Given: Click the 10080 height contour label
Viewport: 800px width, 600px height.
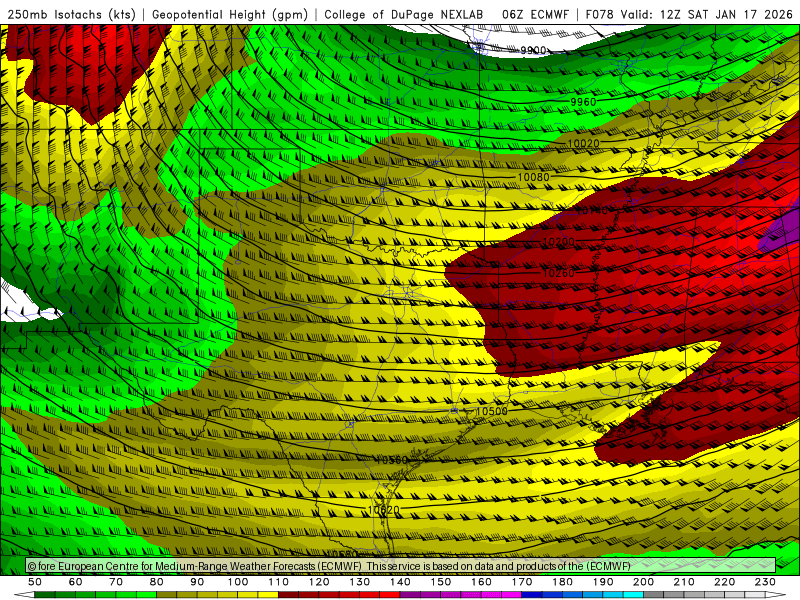Looking at the screenshot, I should [534, 177].
